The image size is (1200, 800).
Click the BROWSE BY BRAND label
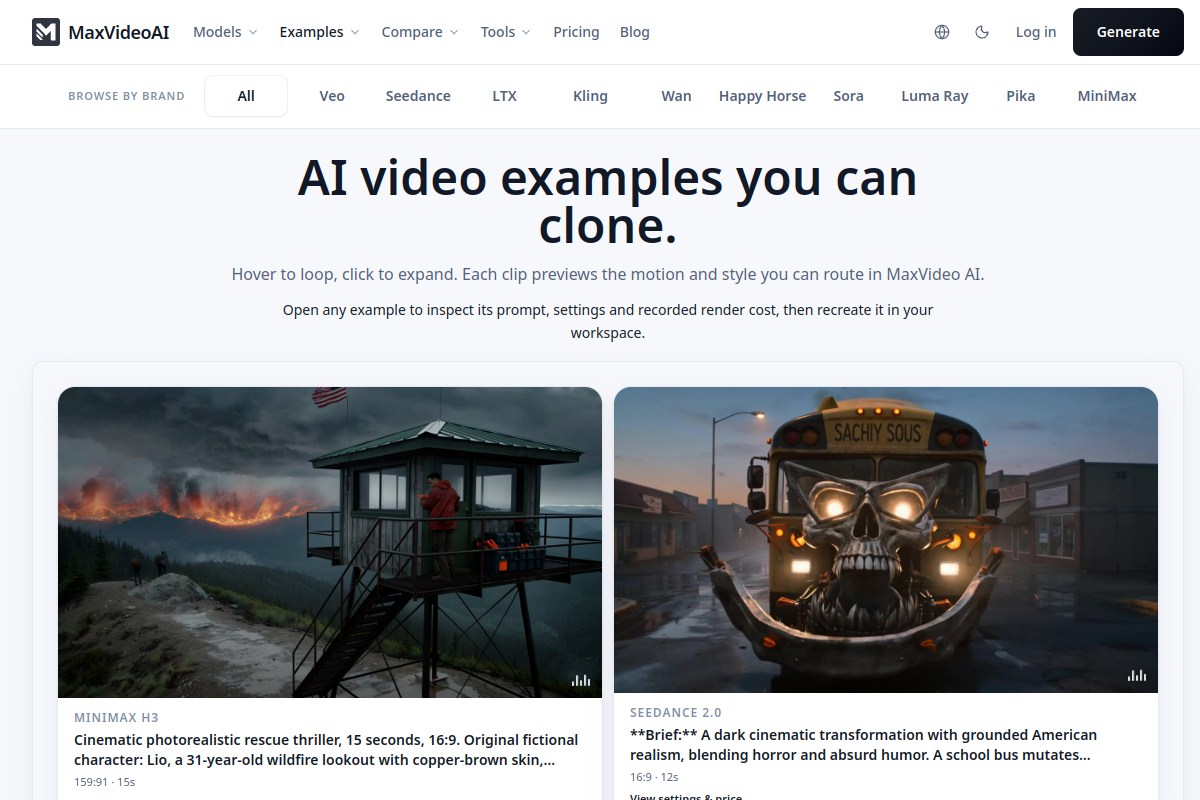(x=126, y=96)
